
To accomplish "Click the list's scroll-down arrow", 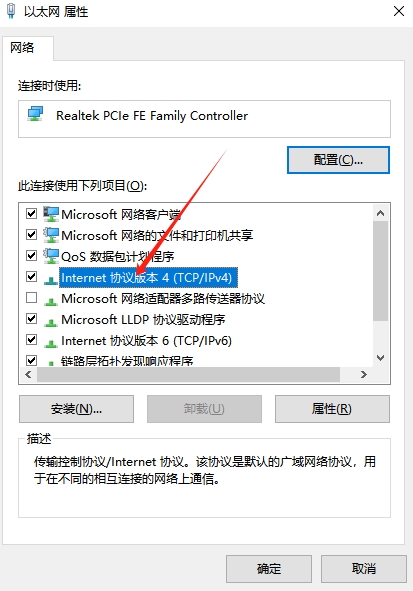I will point(381,358).
